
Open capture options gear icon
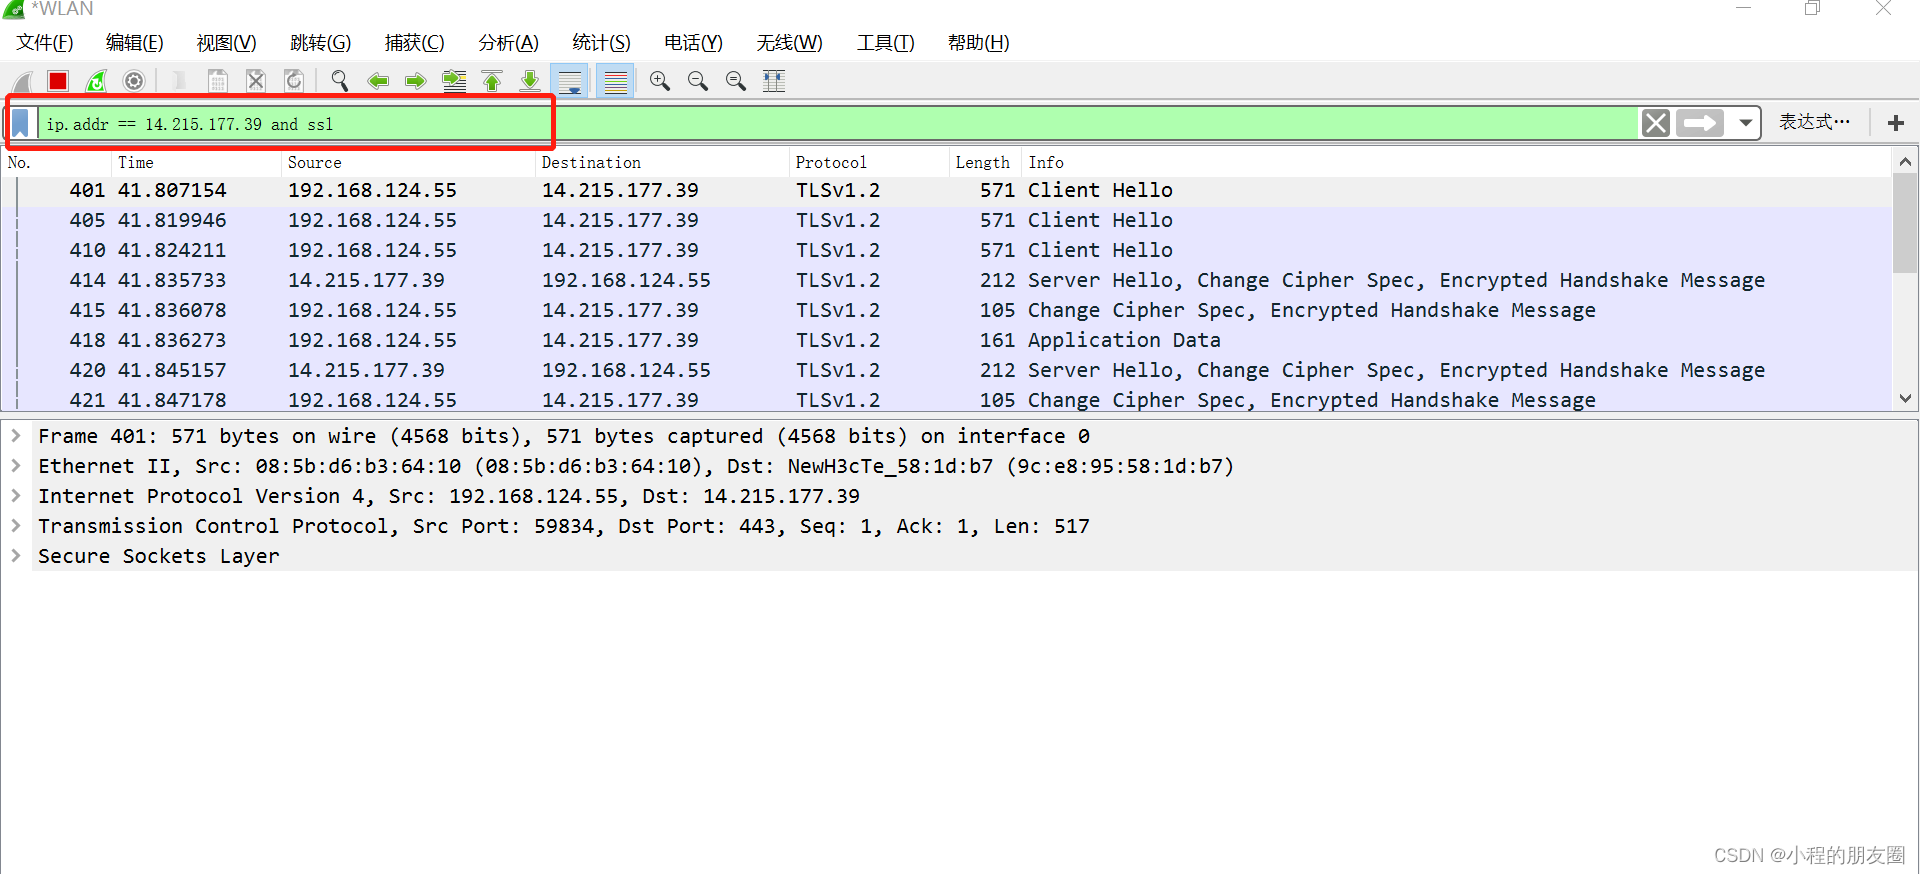pyautogui.click(x=134, y=81)
